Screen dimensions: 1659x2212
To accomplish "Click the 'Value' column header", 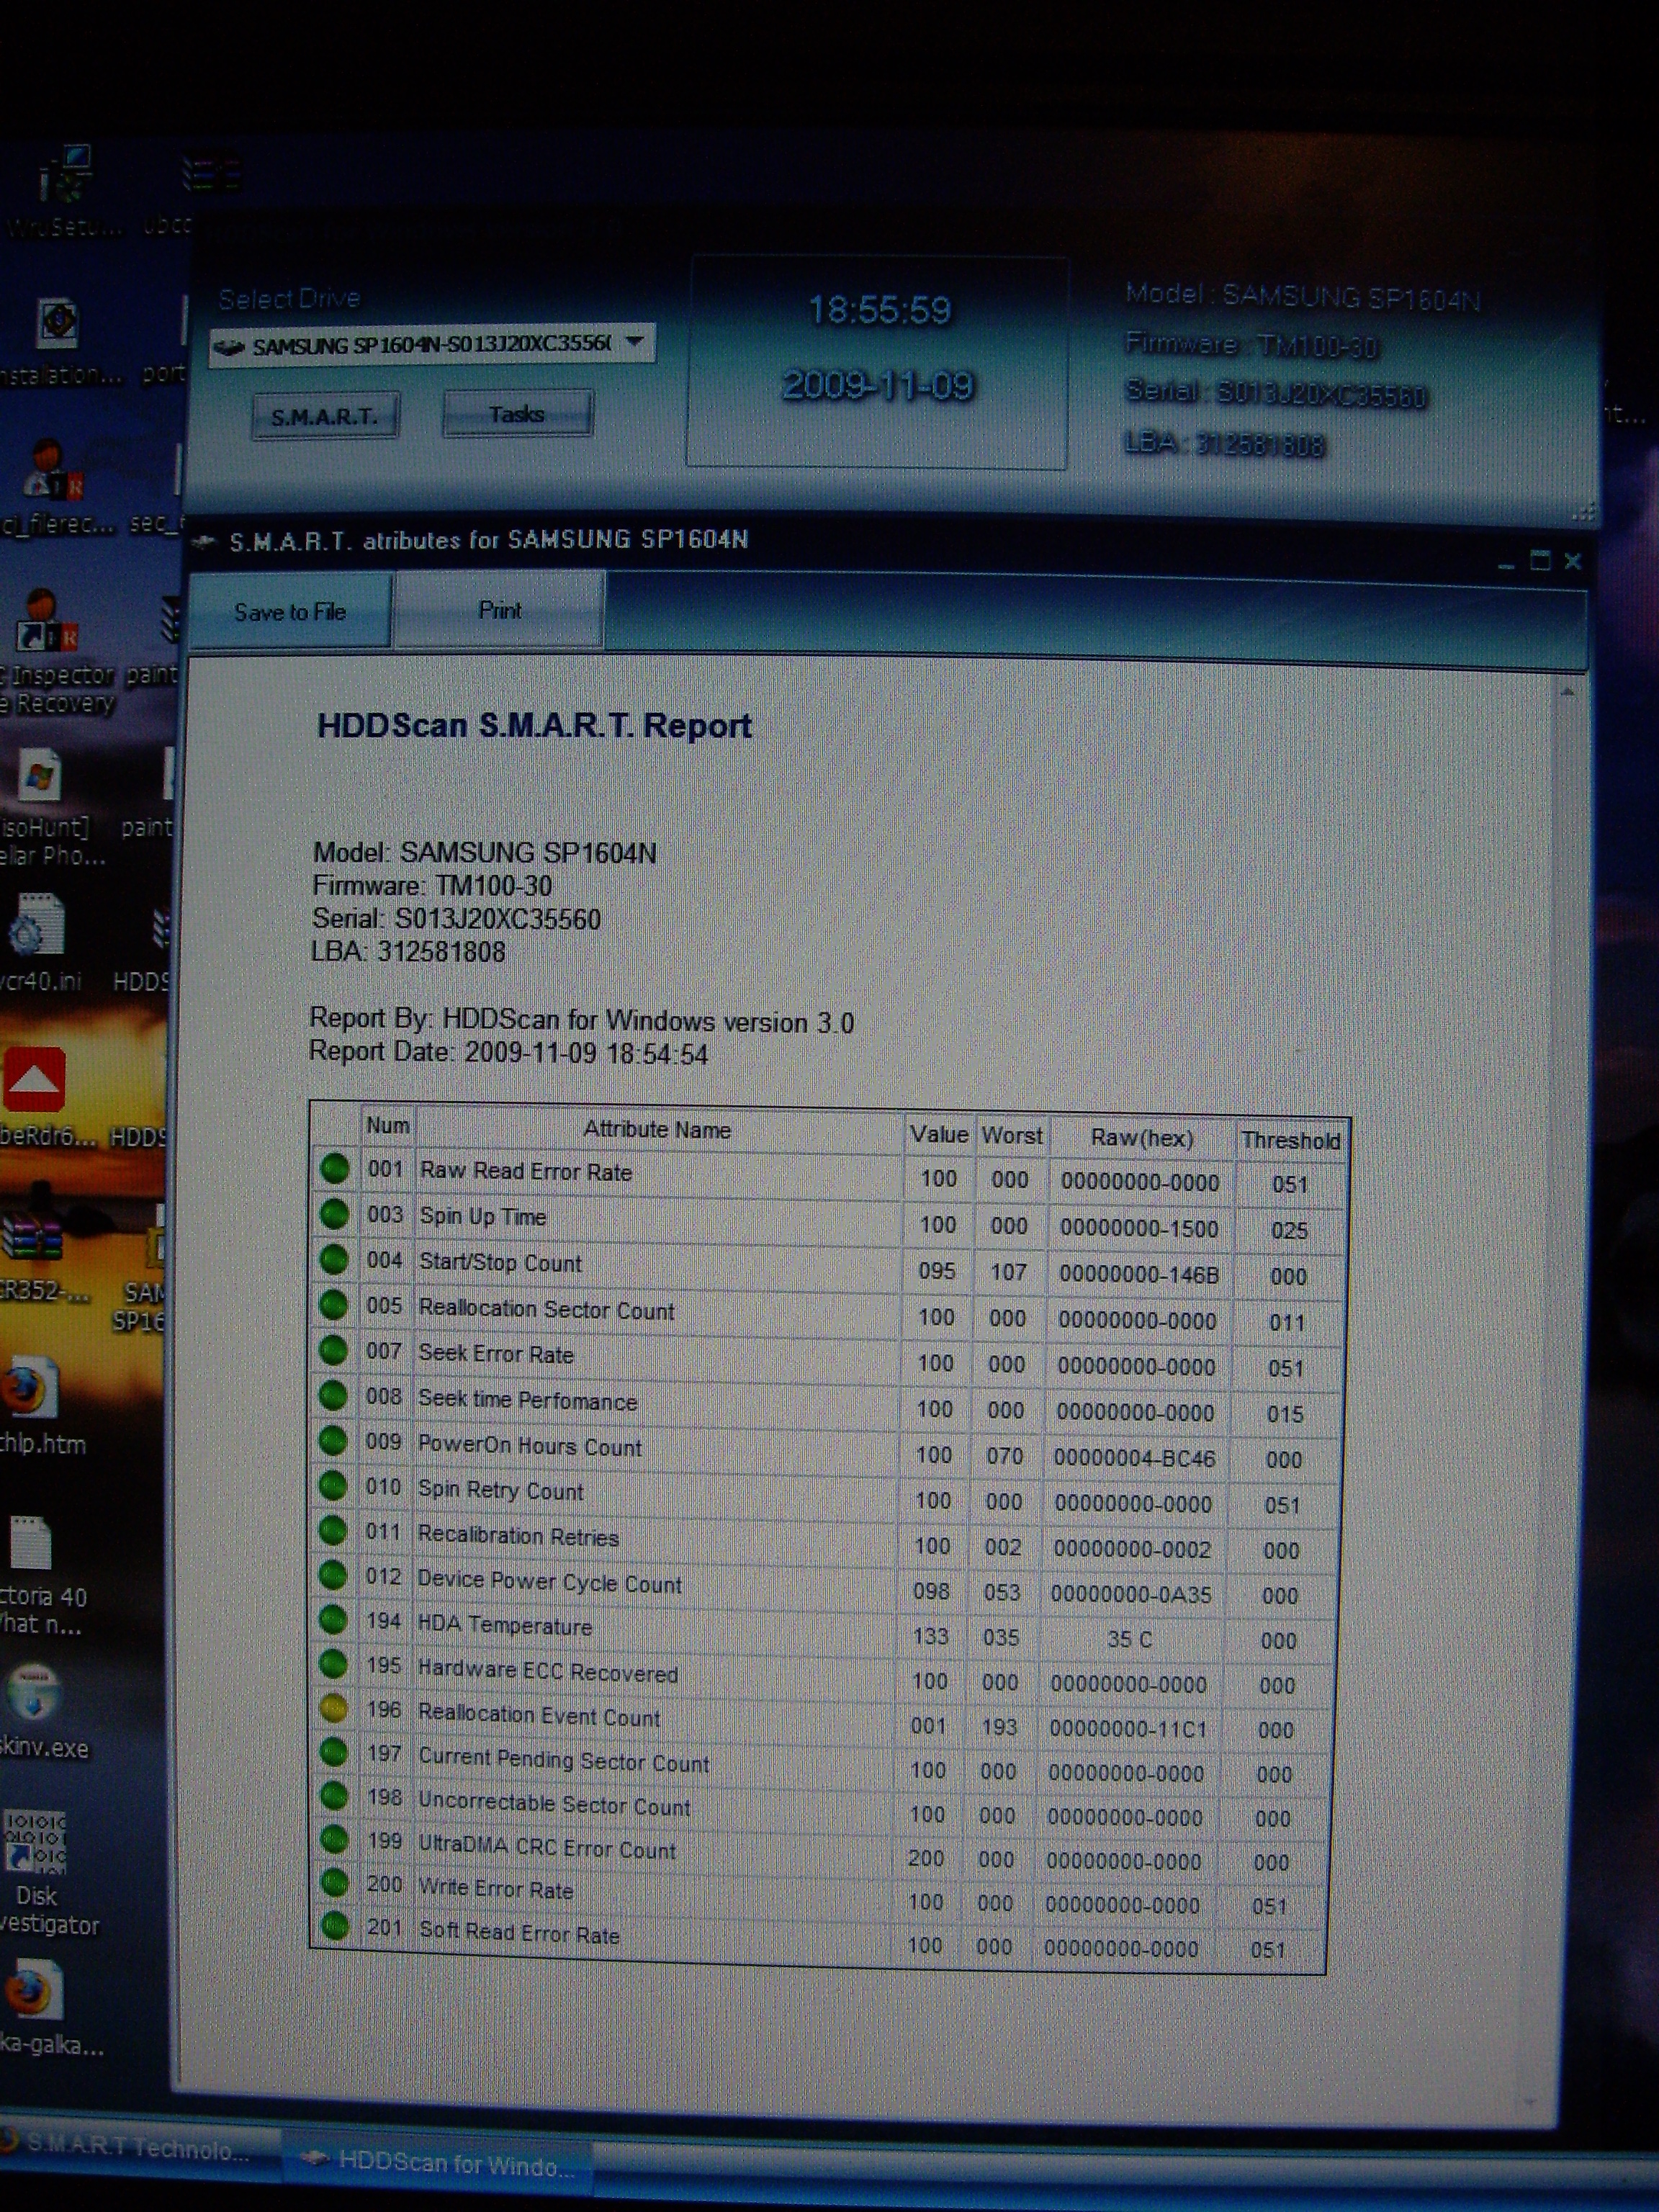I will point(939,1134).
